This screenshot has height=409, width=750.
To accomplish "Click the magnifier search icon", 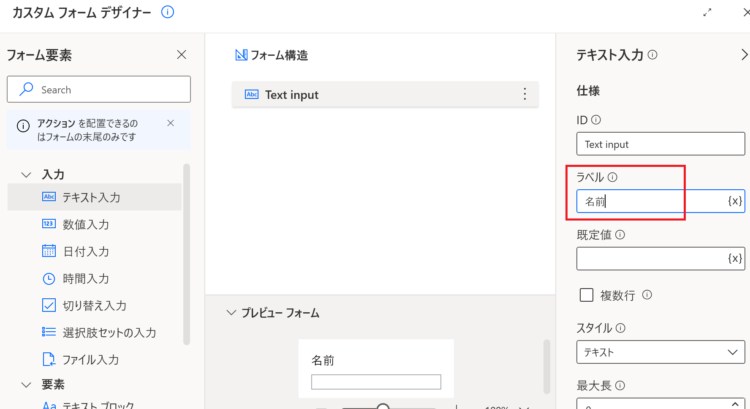I will click(x=26, y=89).
